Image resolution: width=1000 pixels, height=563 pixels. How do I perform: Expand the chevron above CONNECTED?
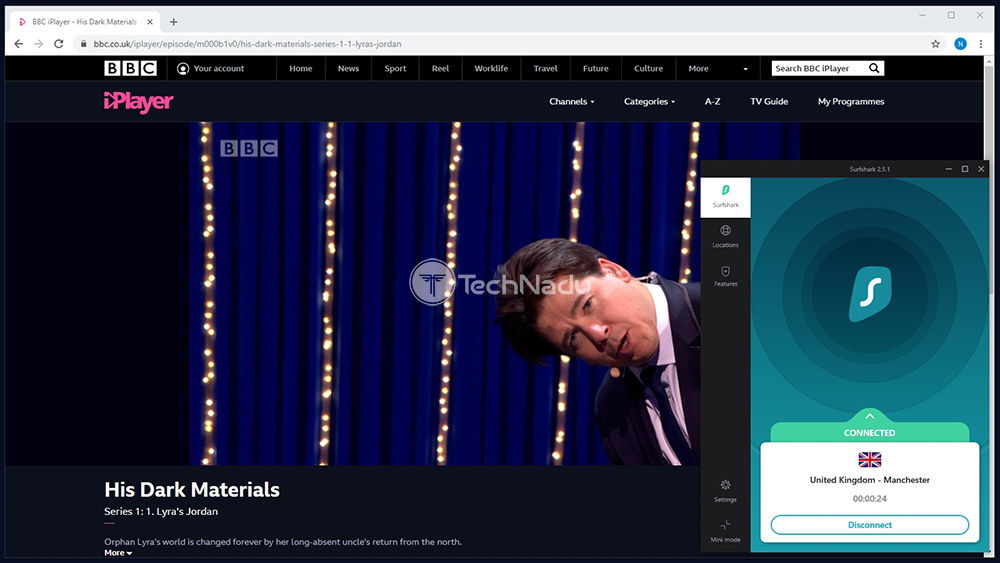pyautogui.click(x=869, y=416)
